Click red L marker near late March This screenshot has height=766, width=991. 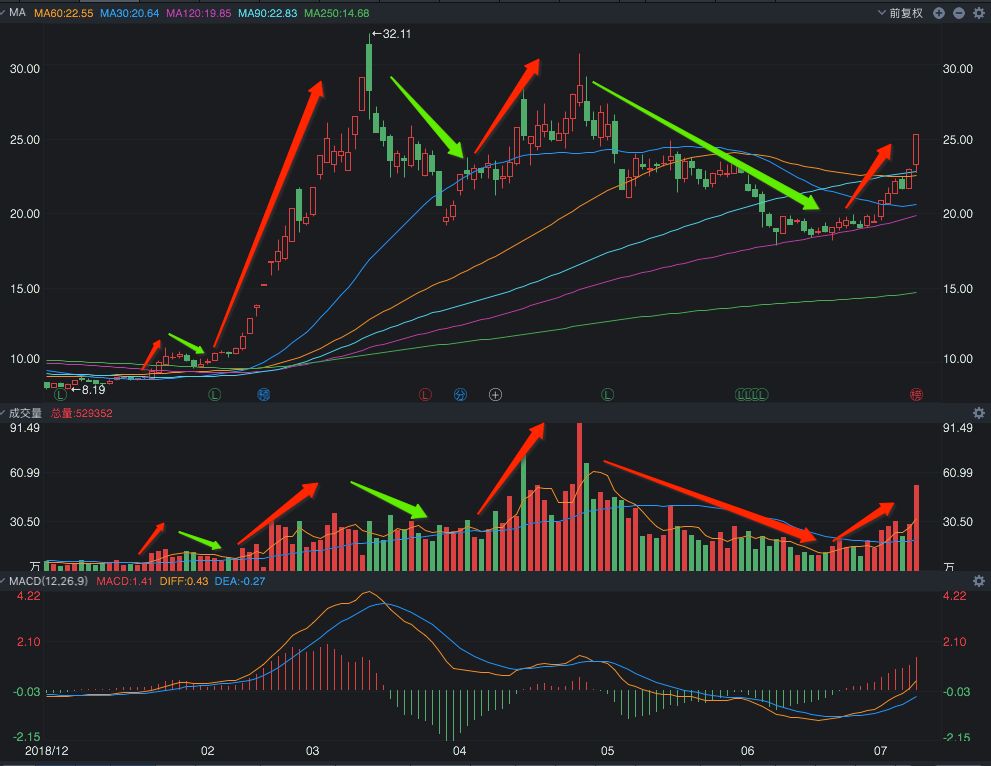click(425, 395)
